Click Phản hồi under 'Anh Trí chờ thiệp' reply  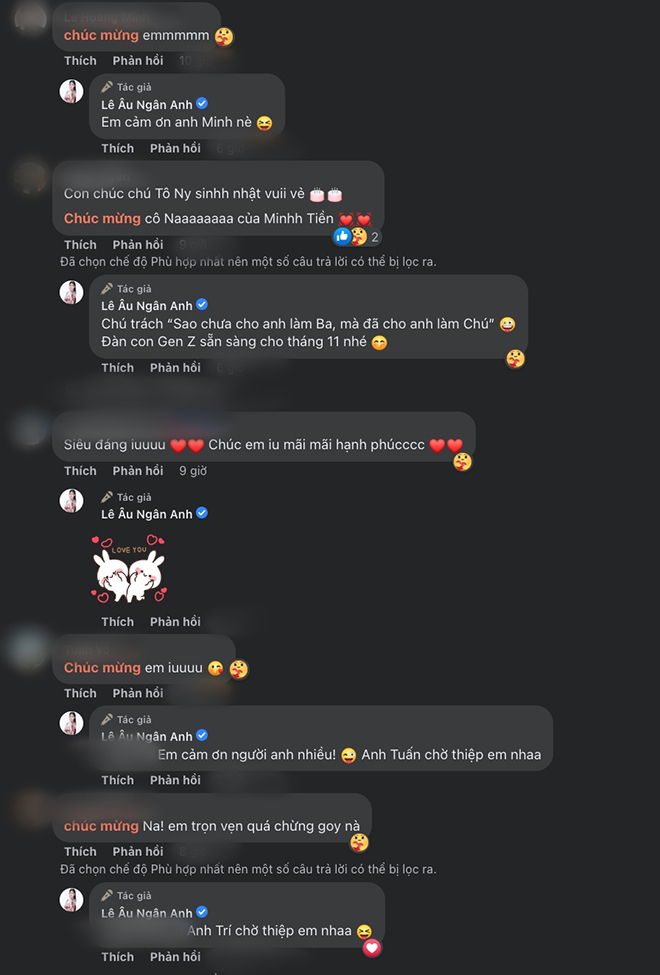[175, 956]
